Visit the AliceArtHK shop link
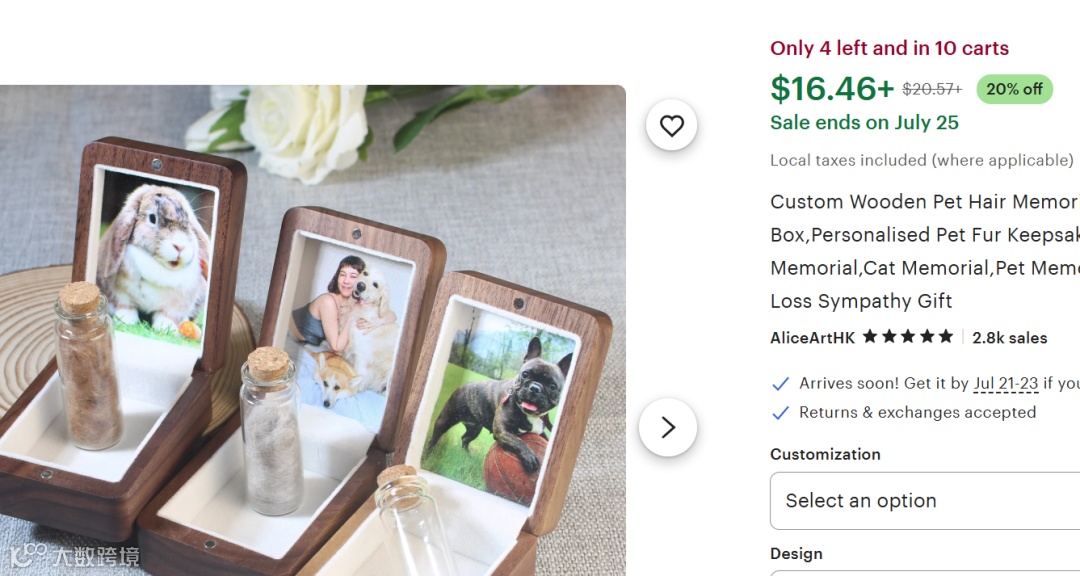 point(813,338)
